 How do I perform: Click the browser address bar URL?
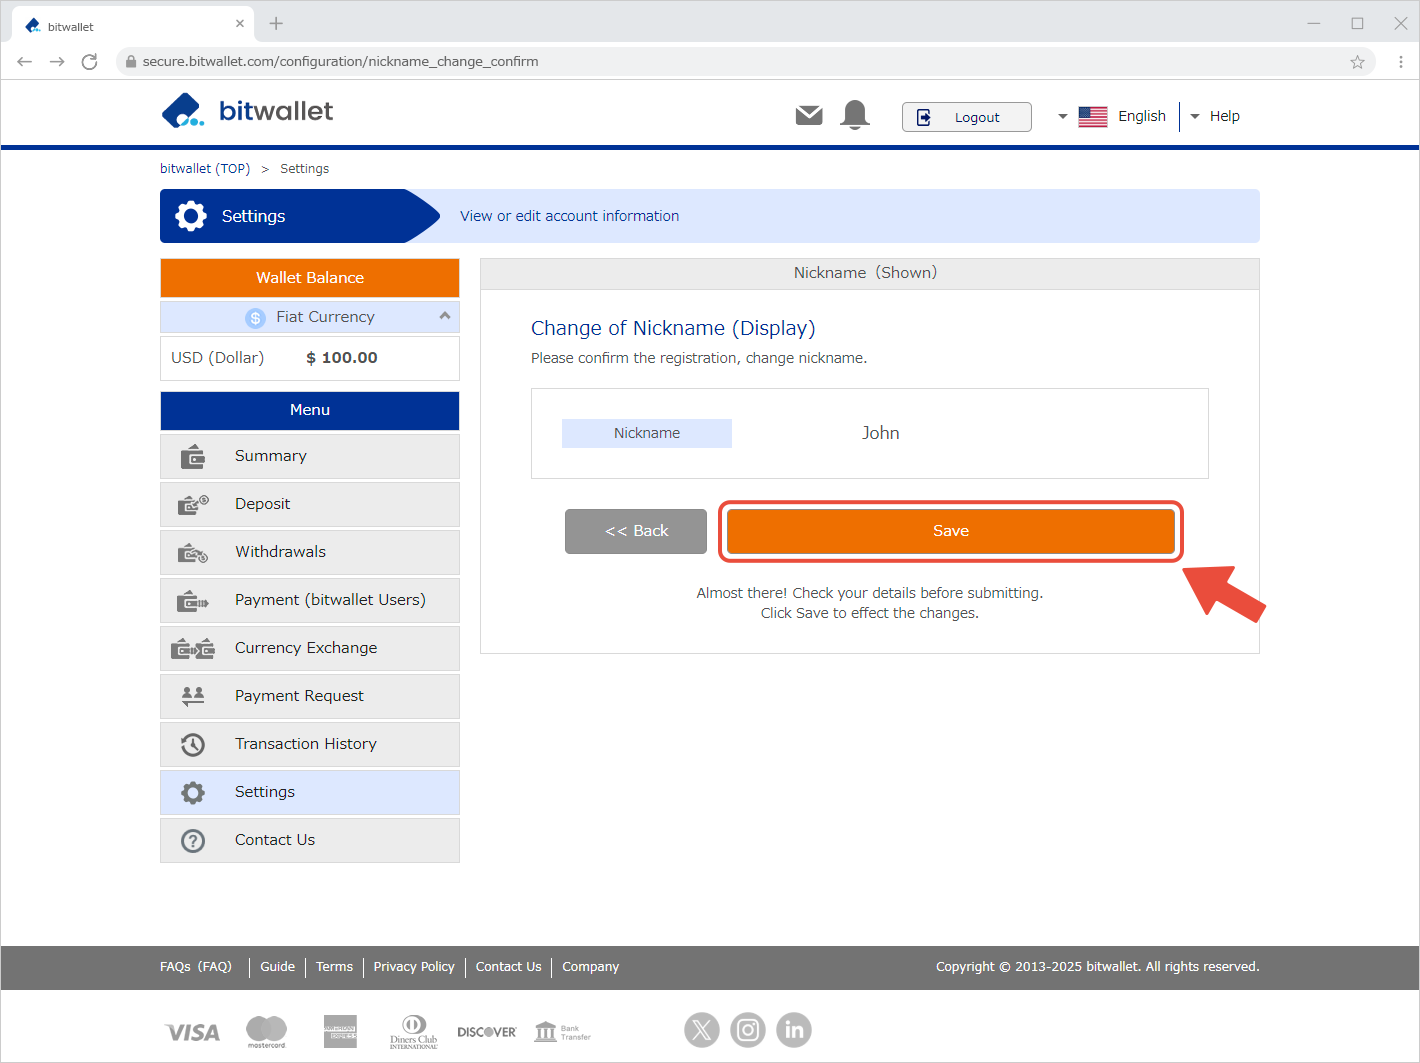pos(340,62)
